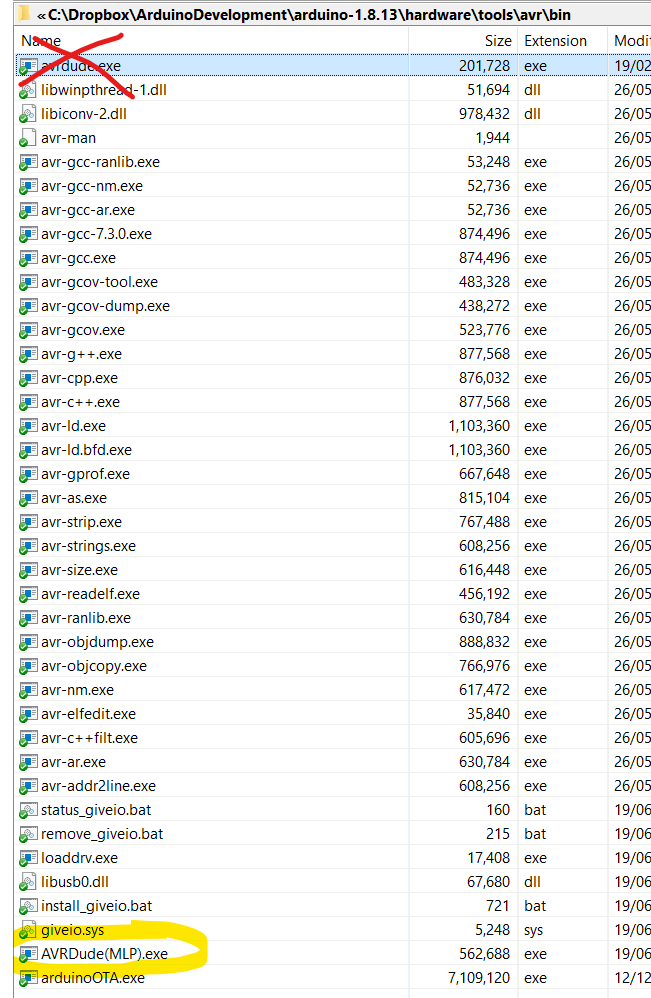Click the avr-gcov-dump.exe icon

click(27, 306)
